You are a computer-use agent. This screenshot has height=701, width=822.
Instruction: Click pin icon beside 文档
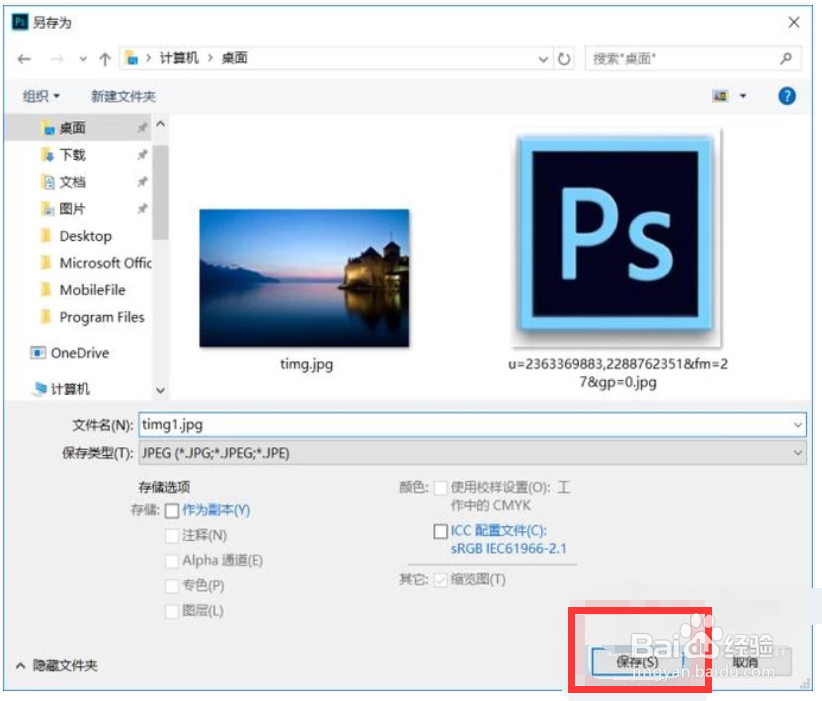142,182
